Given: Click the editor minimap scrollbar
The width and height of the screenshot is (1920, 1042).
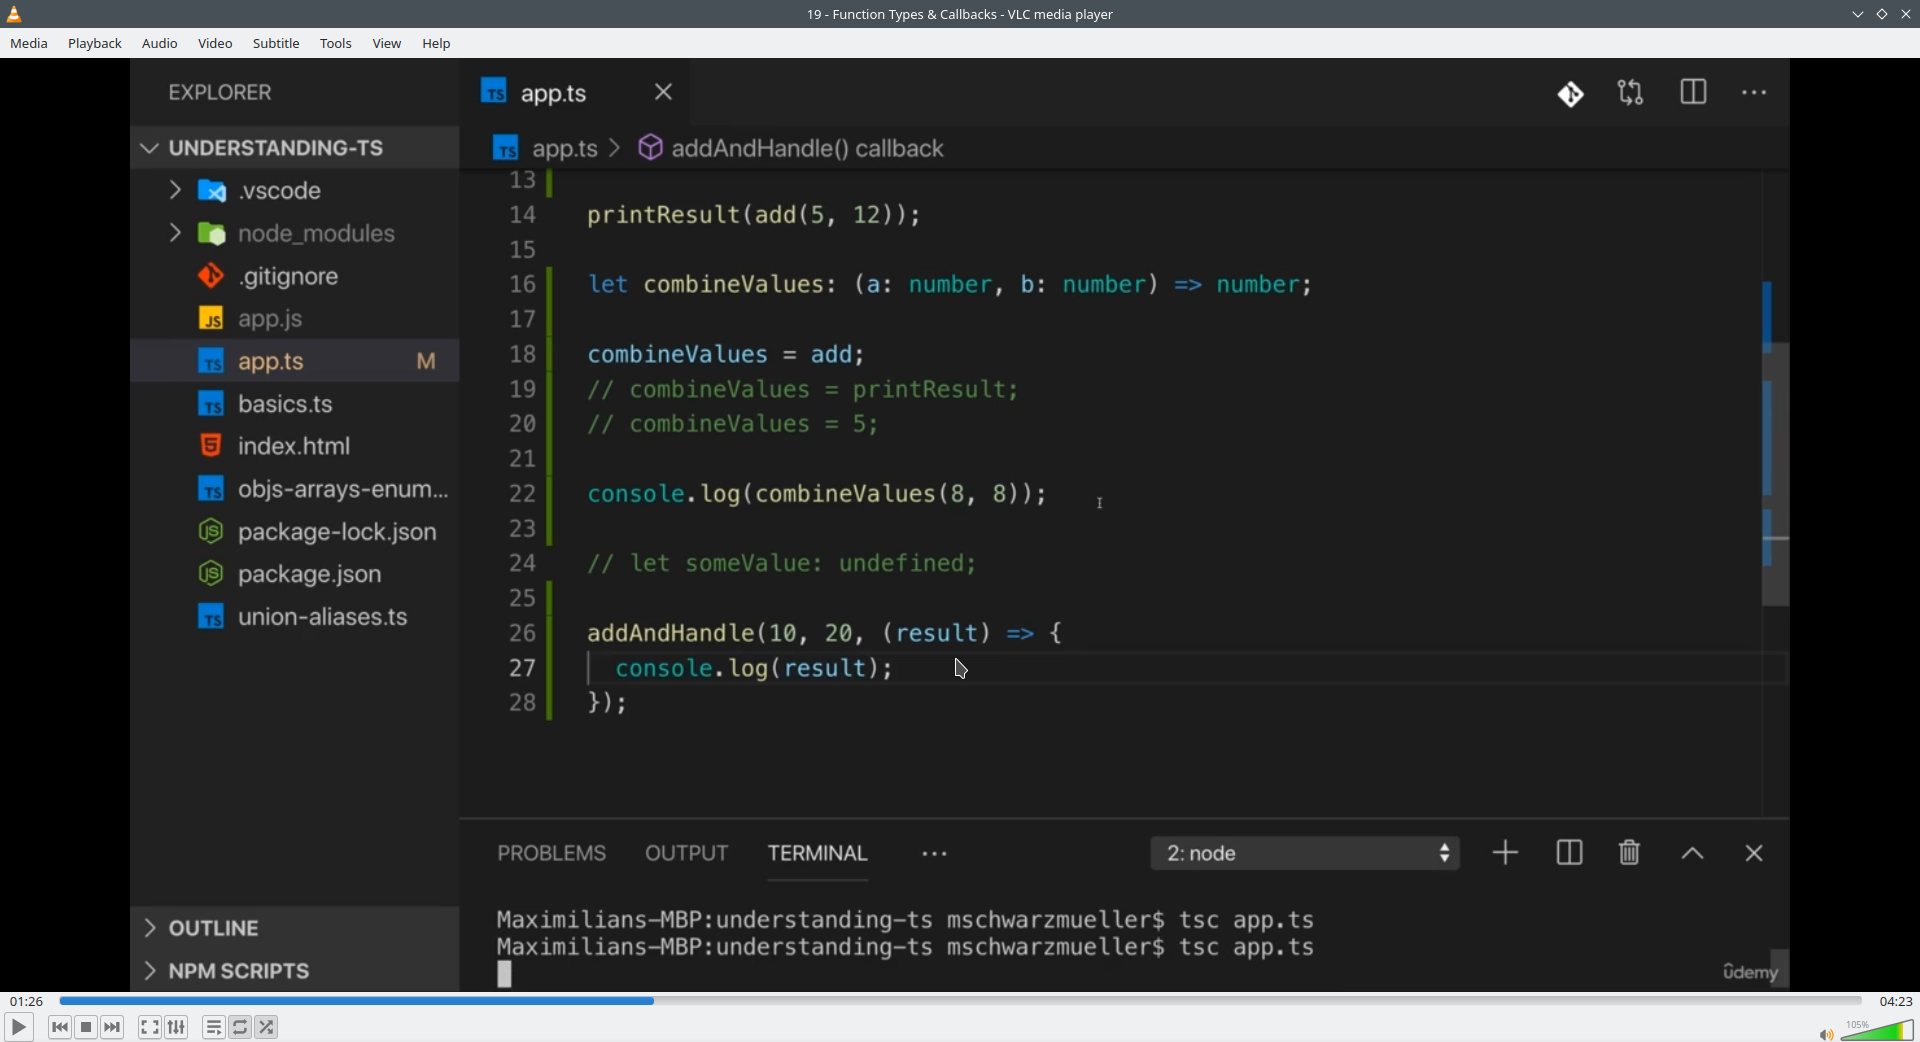Looking at the screenshot, I should tap(1775, 474).
